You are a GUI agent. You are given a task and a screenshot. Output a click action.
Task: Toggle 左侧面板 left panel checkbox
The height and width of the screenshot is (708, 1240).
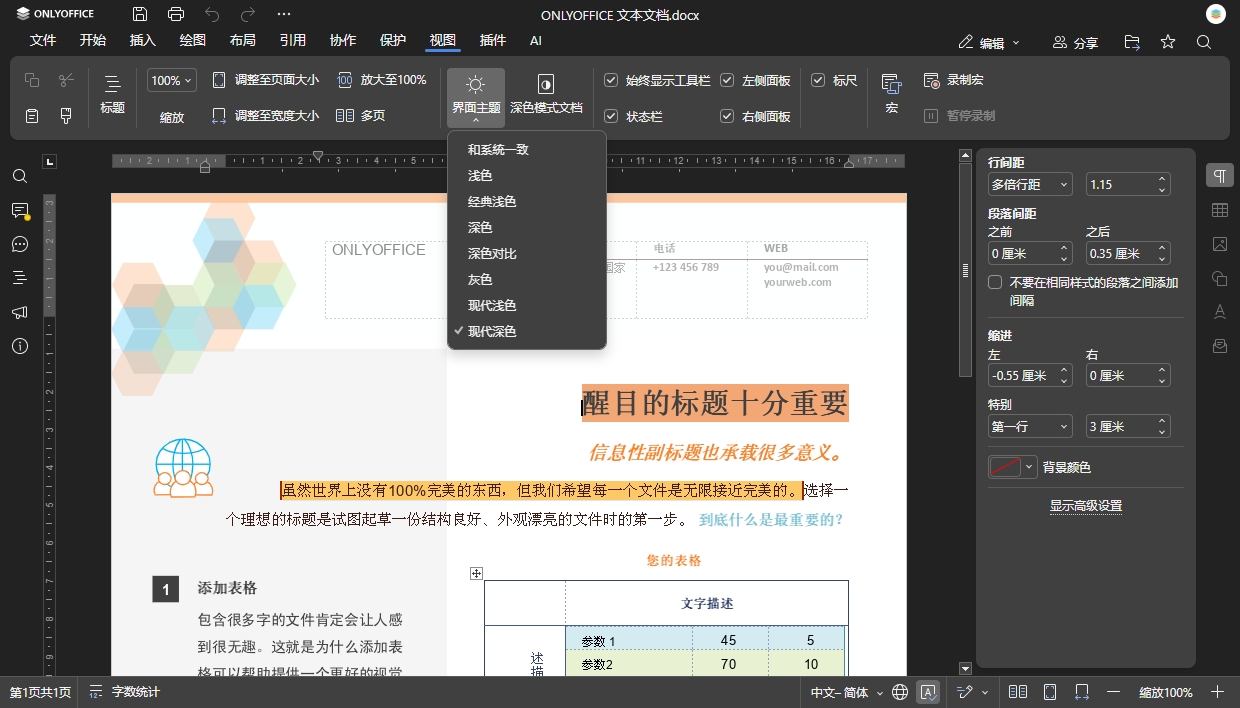[x=727, y=80]
